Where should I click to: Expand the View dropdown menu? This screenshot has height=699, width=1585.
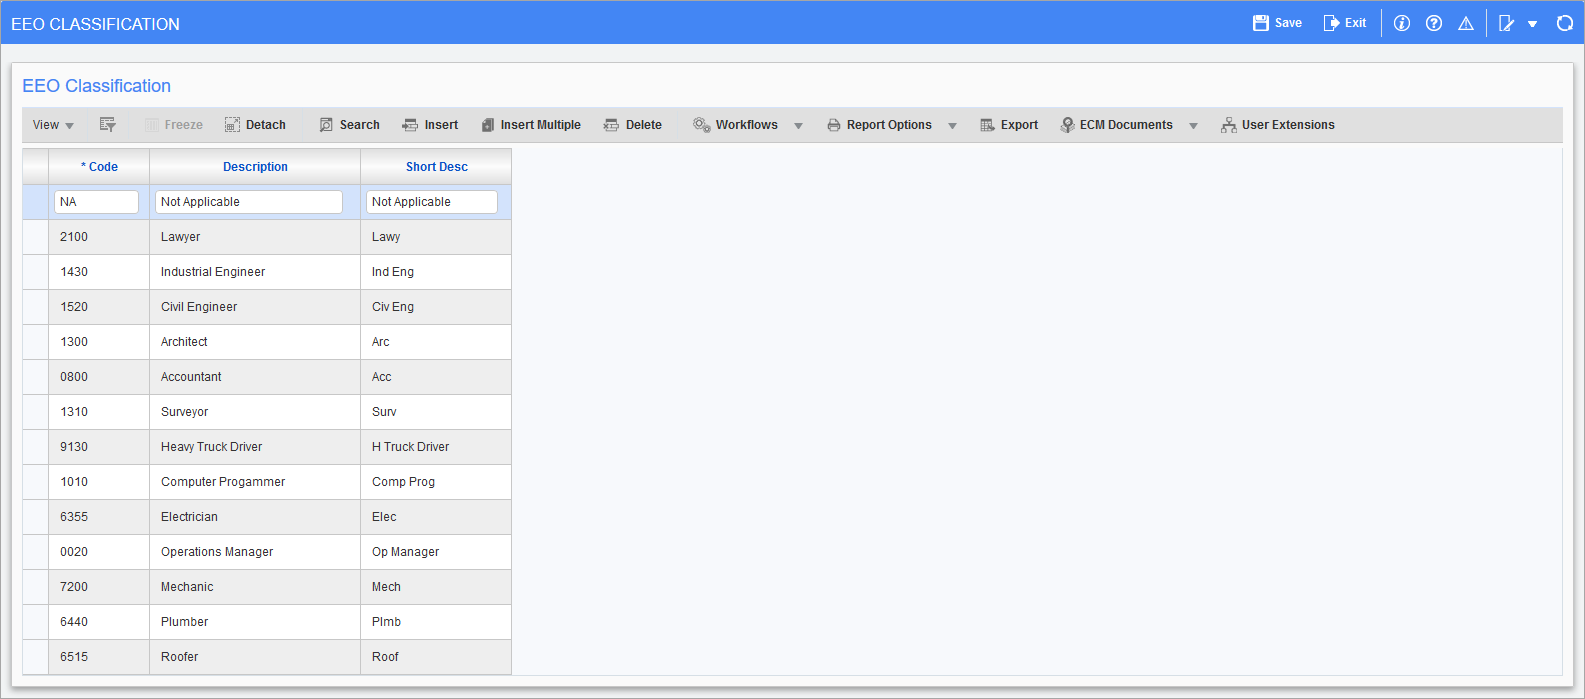(53, 125)
